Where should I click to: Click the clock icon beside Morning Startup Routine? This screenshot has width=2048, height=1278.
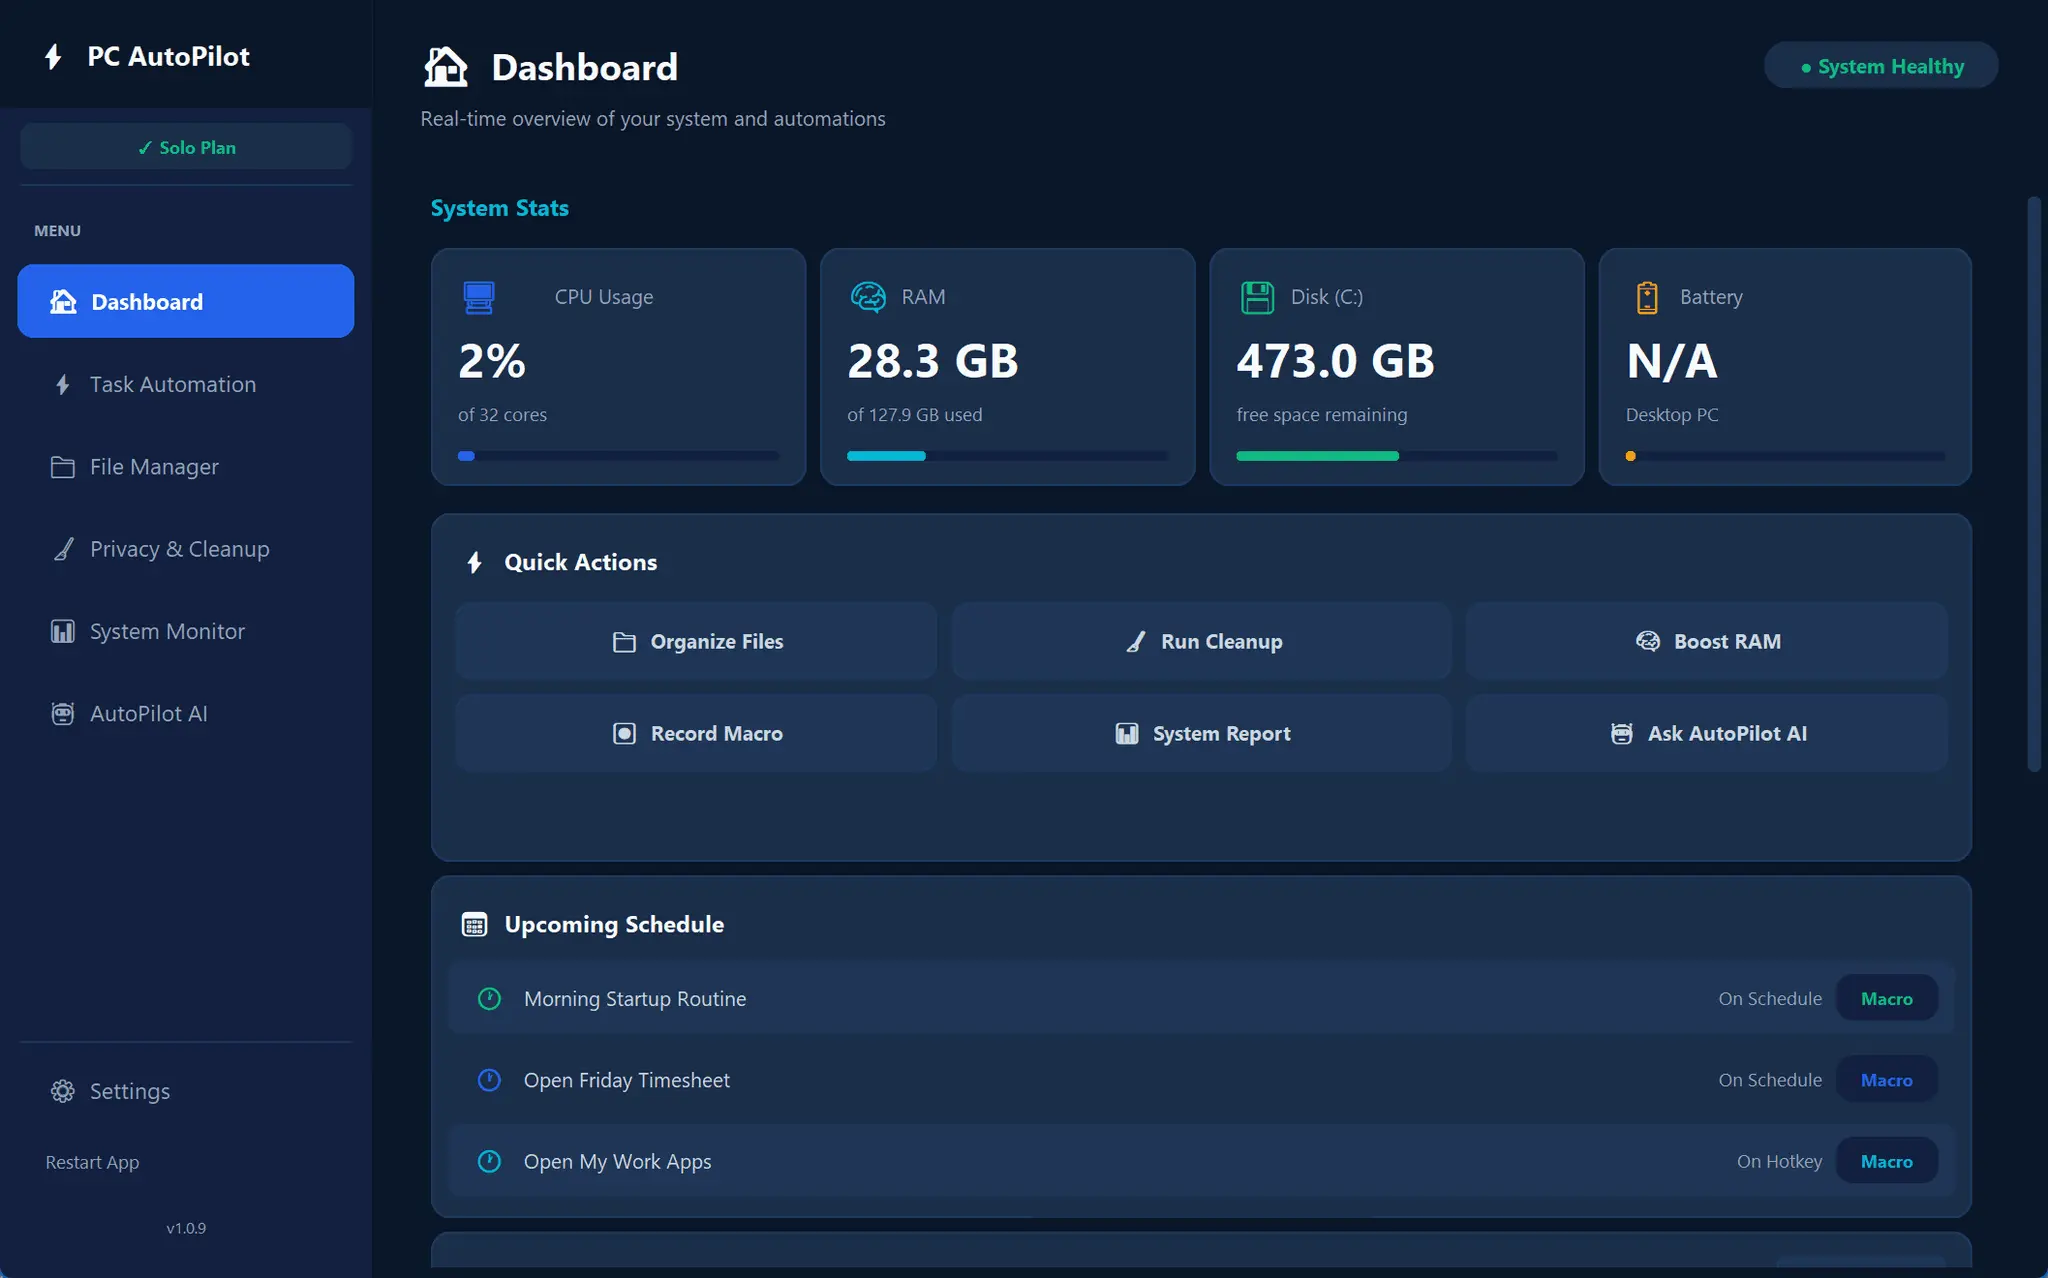(x=489, y=998)
